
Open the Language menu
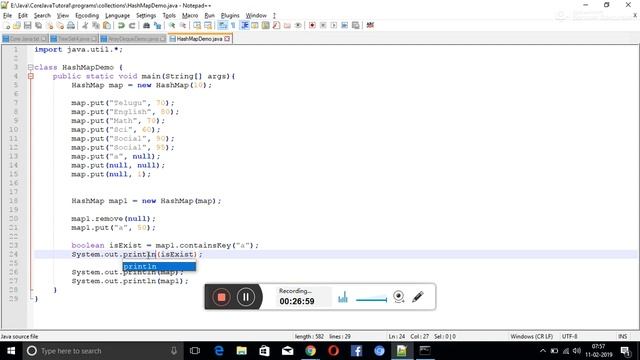click(x=117, y=16)
